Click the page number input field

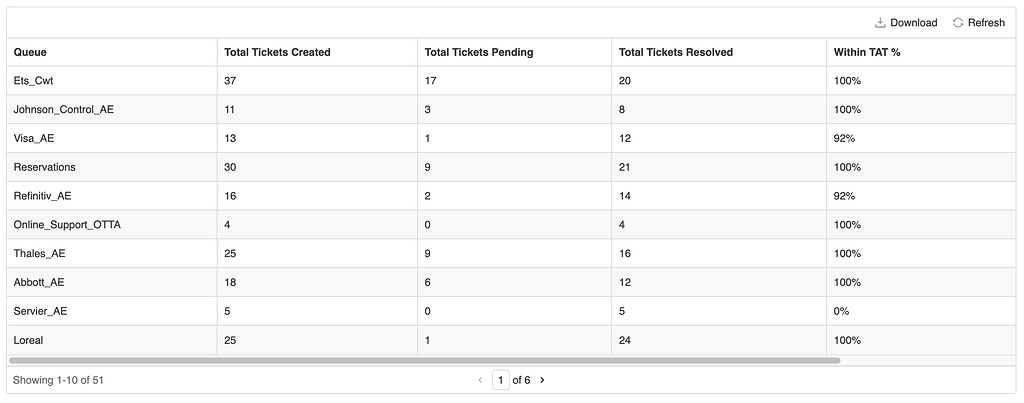(x=500, y=380)
